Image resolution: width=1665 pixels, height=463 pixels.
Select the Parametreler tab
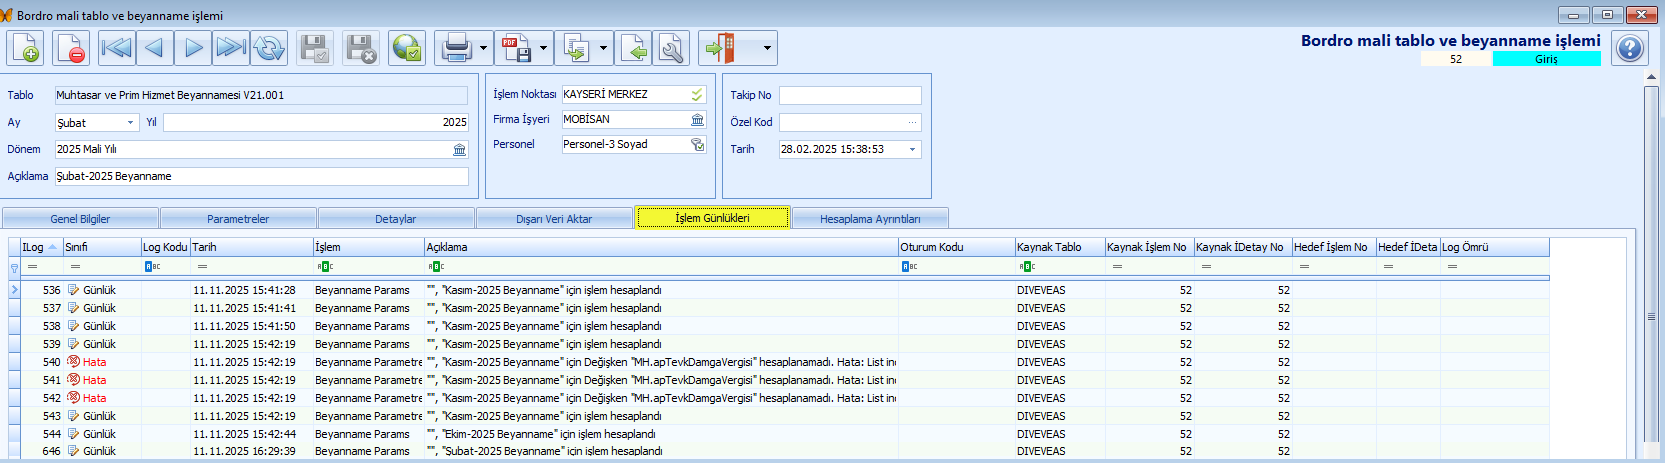pyautogui.click(x=238, y=219)
